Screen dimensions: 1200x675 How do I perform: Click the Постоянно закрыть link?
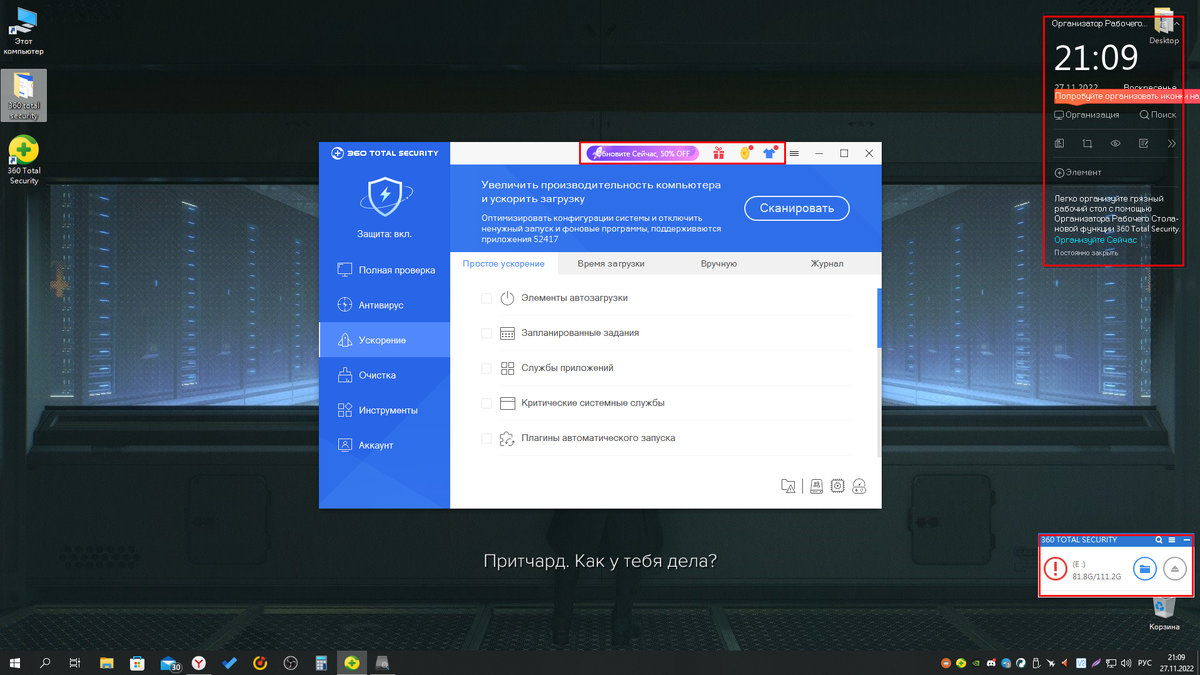(1086, 253)
